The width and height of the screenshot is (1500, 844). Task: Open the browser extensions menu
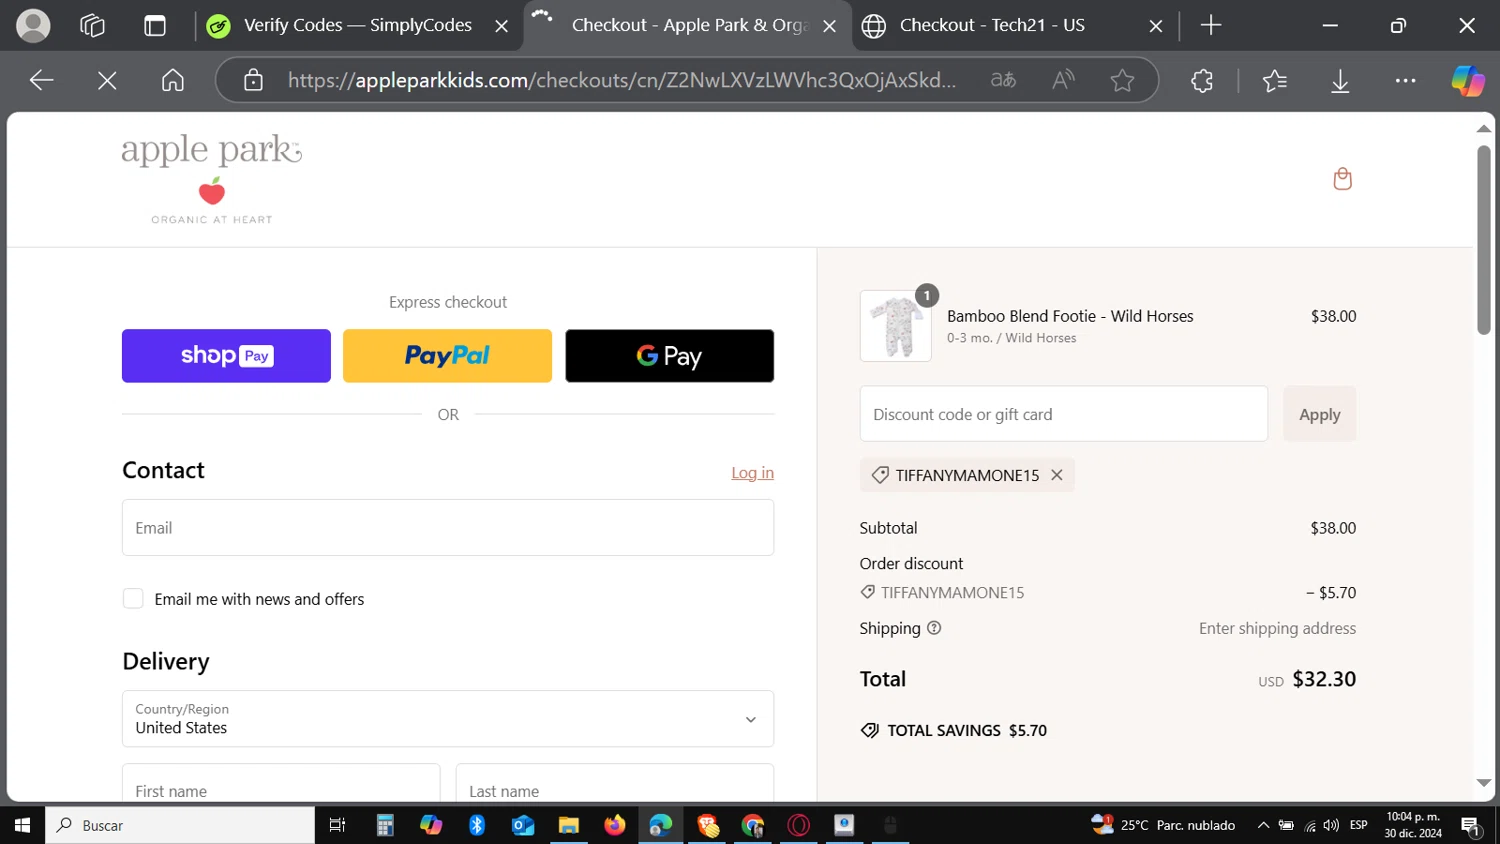click(1202, 80)
